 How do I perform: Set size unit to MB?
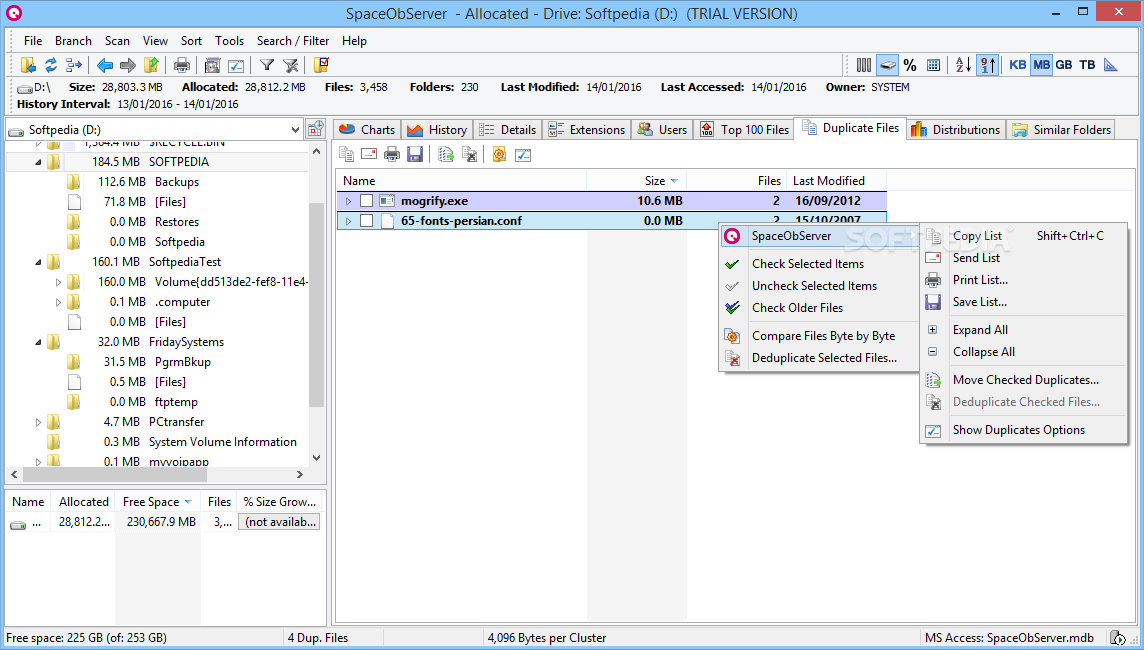click(x=1042, y=65)
